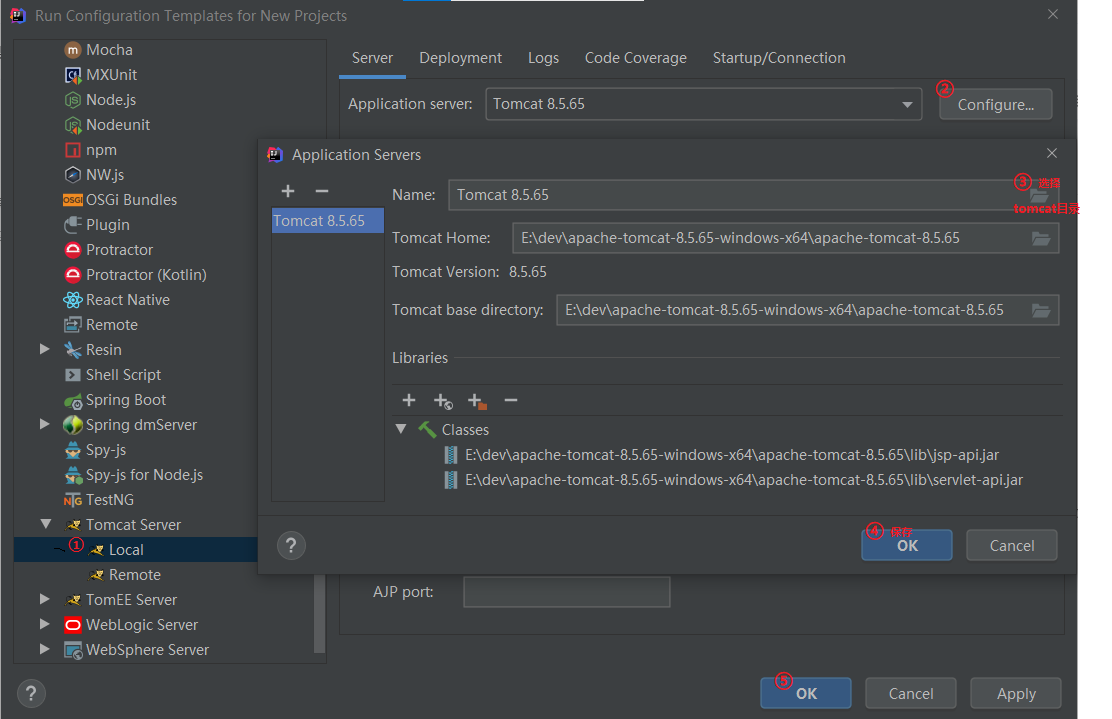
Task: Click the templates list scrollbar
Action: pos(320,613)
